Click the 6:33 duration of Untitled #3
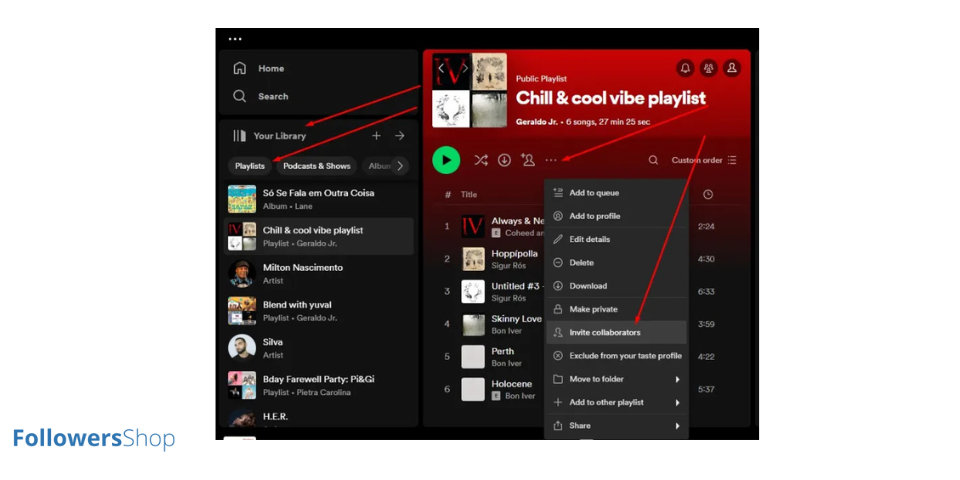960x480 pixels. [x=707, y=291]
